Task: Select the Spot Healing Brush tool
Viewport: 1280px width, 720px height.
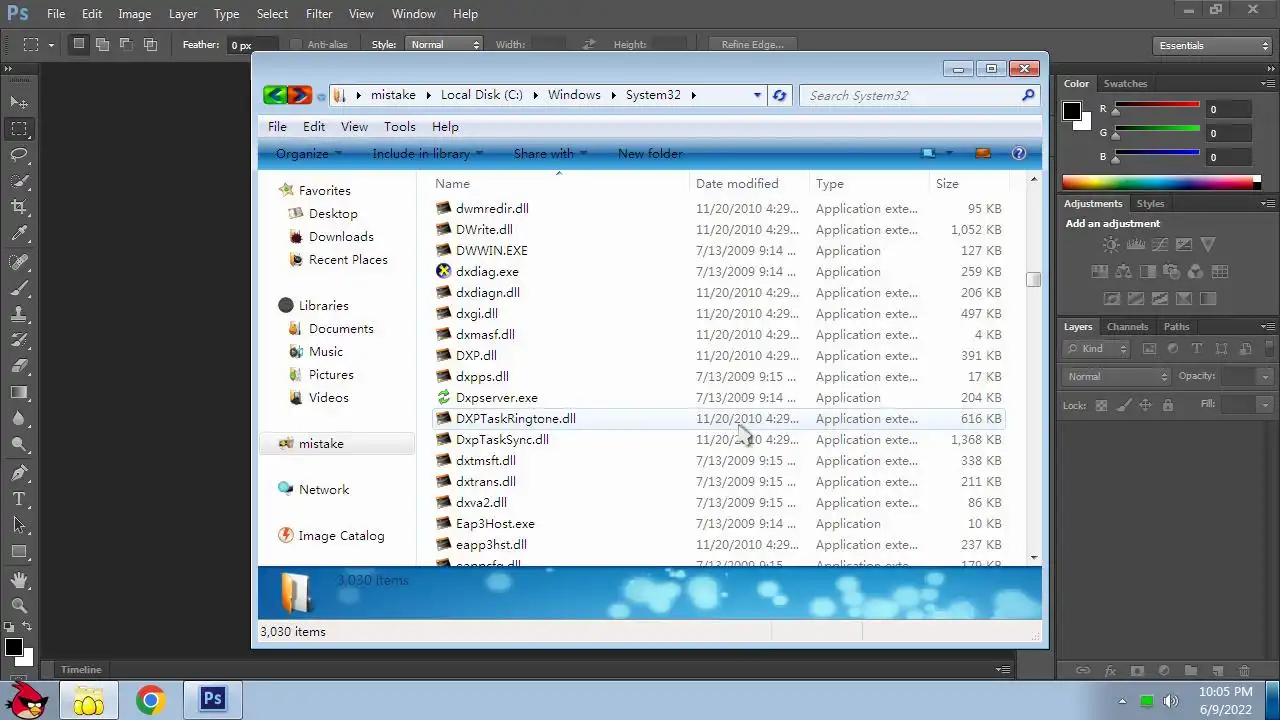Action: click(19, 262)
